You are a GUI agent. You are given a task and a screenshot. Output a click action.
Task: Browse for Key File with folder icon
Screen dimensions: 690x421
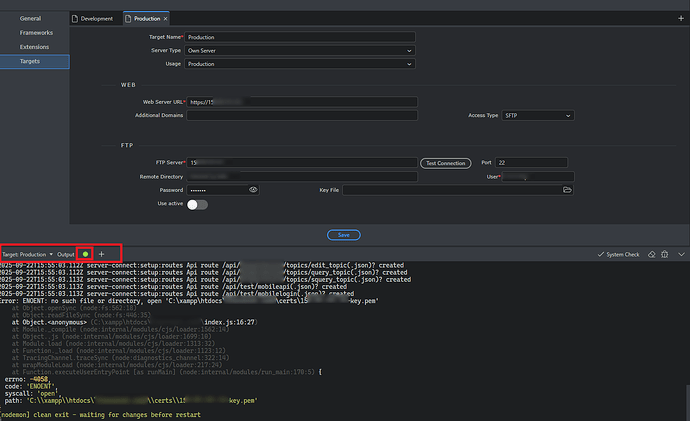(x=567, y=189)
